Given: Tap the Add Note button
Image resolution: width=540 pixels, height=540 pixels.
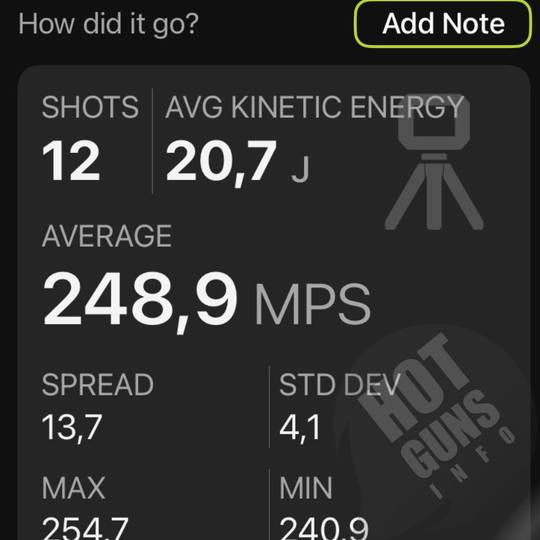Looking at the screenshot, I should click(x=443, y=24).
